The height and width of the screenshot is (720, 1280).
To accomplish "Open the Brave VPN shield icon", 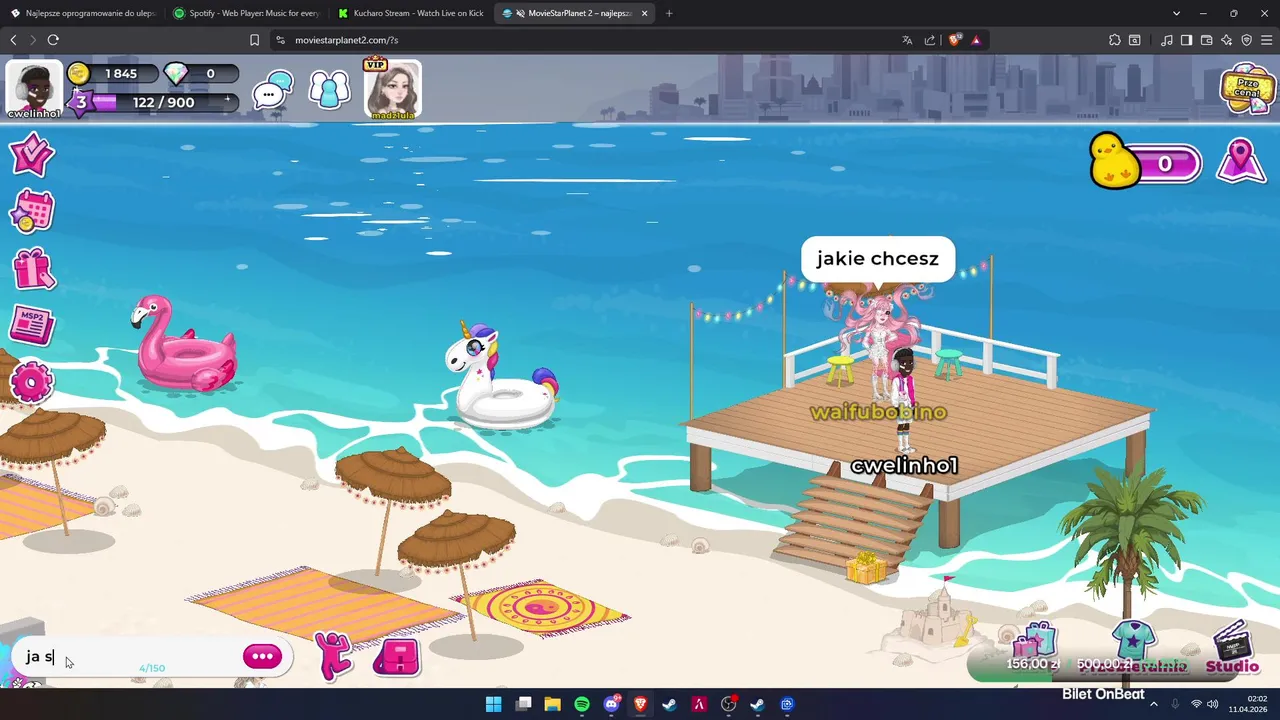I will pos(1247,40).
